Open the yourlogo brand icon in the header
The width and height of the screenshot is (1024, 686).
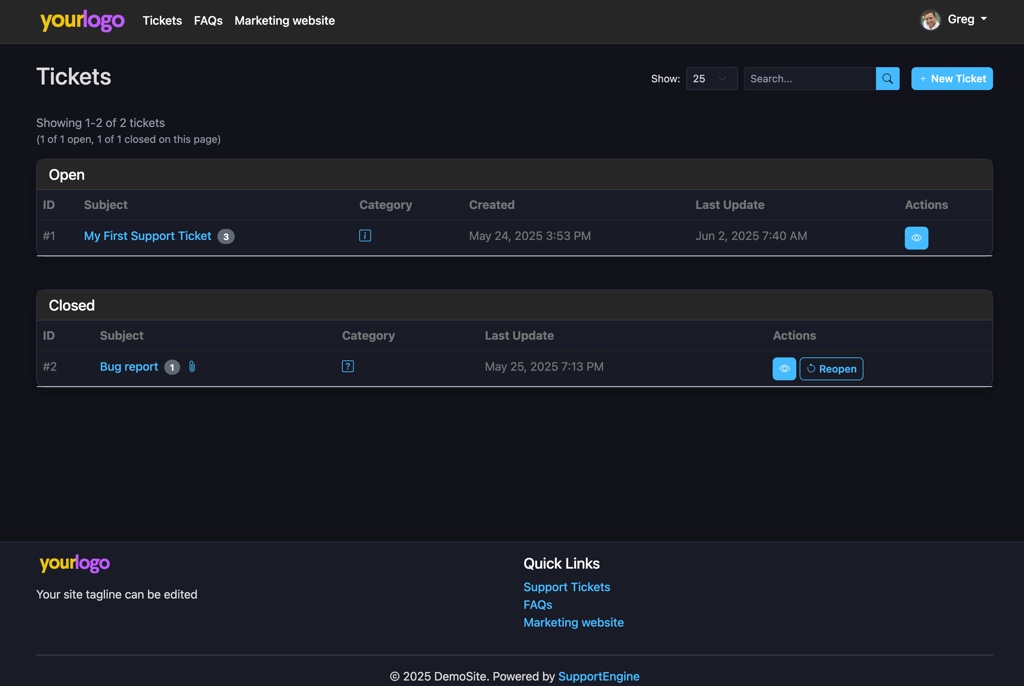(x=82, y=20)
